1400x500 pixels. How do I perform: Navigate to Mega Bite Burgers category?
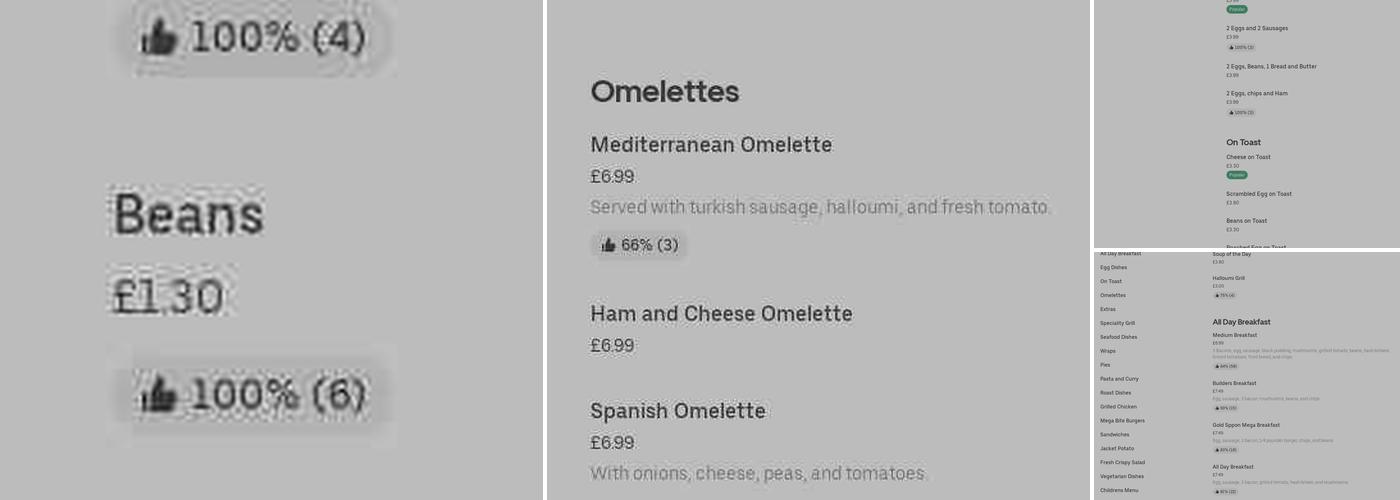tap(1122, 421)
